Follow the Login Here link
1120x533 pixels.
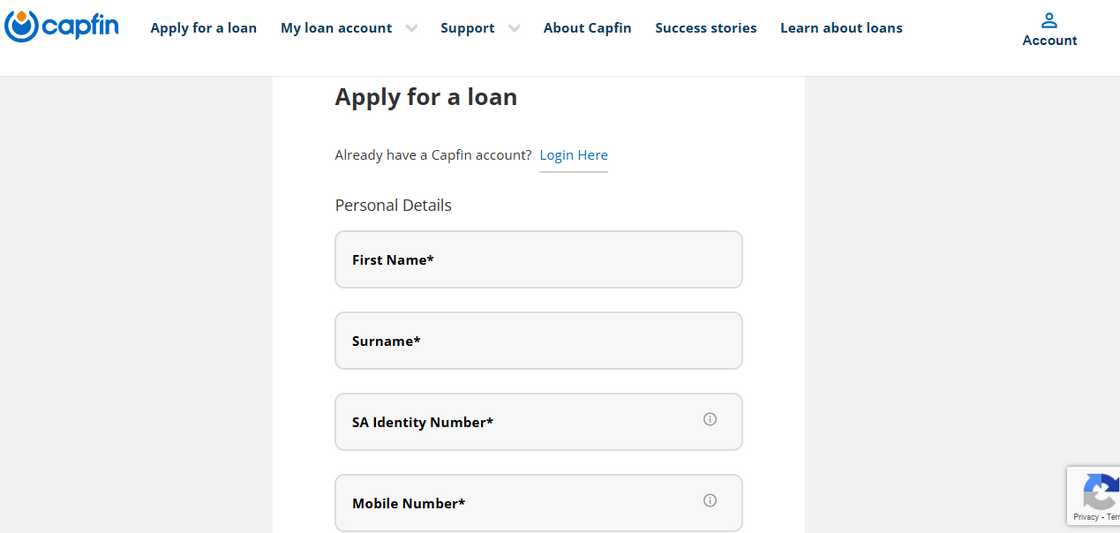(573, 155)
